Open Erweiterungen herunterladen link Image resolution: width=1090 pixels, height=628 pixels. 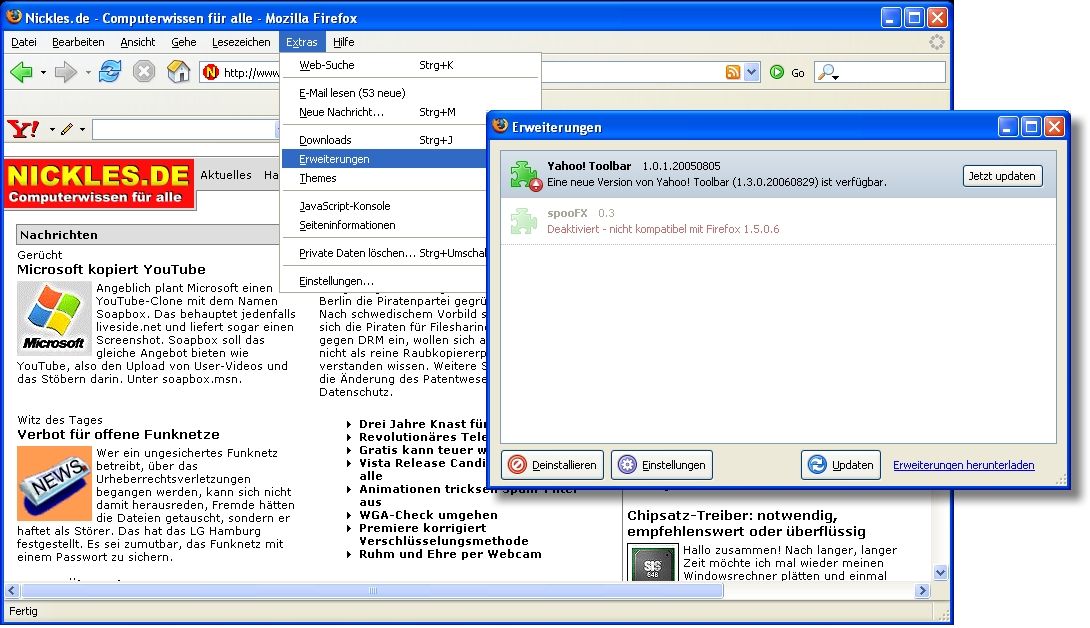963,465
